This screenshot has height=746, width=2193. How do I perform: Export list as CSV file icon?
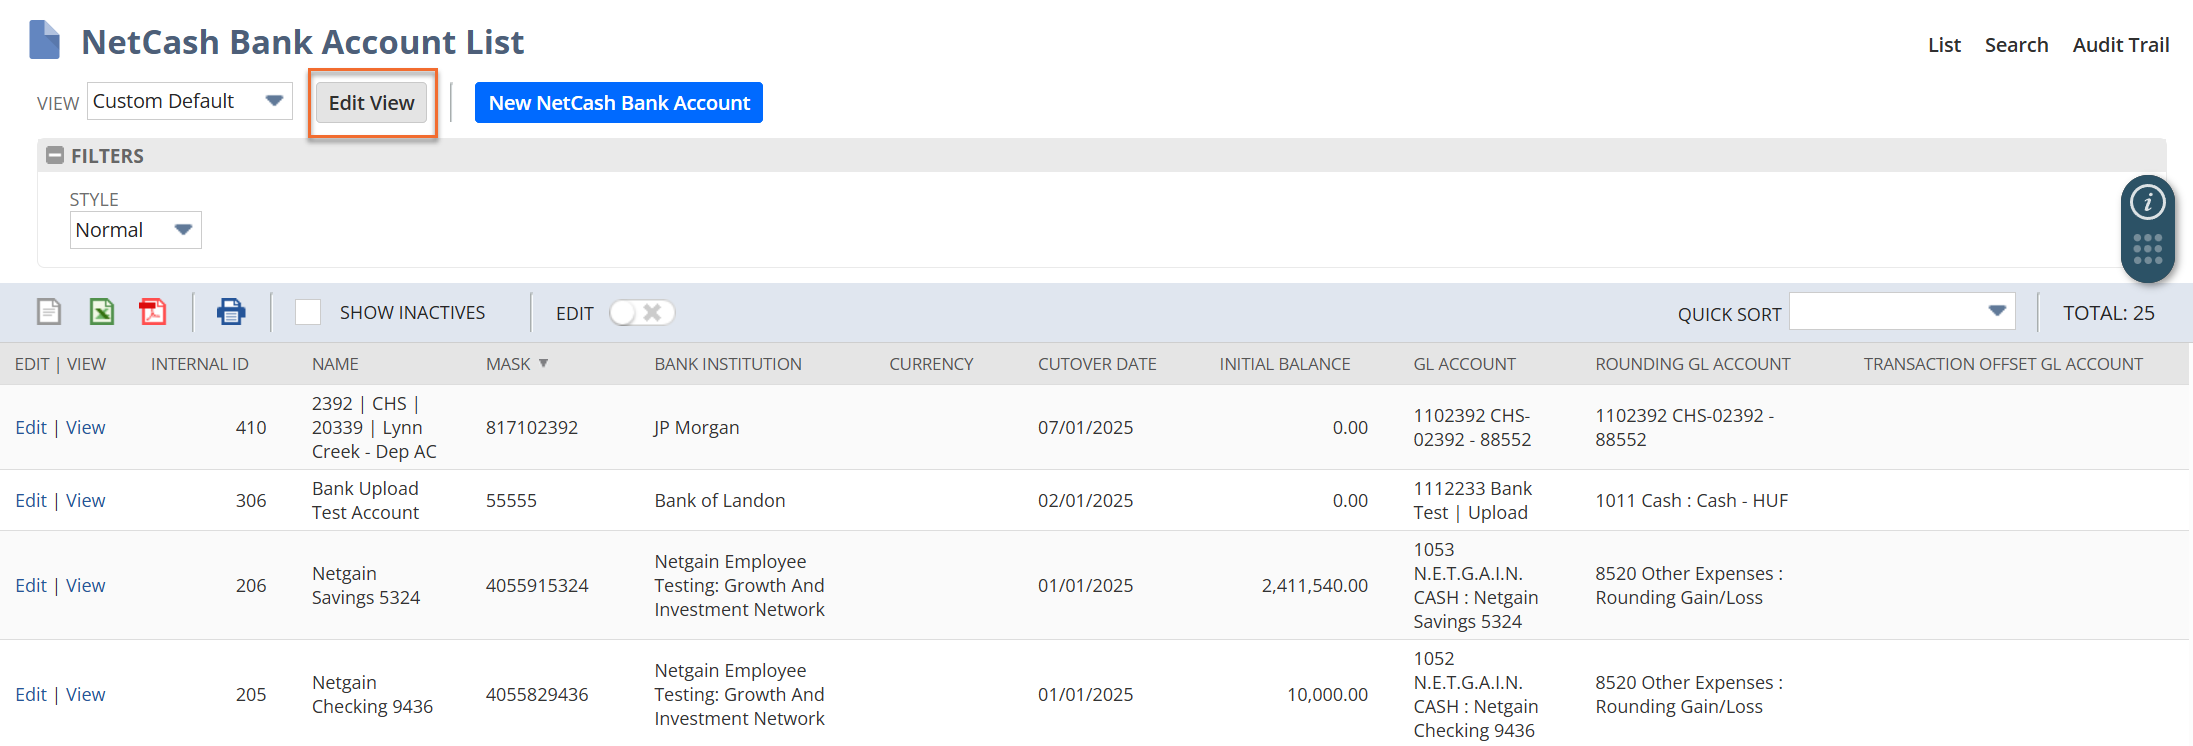pyautogui.click(x=49, y=312)
